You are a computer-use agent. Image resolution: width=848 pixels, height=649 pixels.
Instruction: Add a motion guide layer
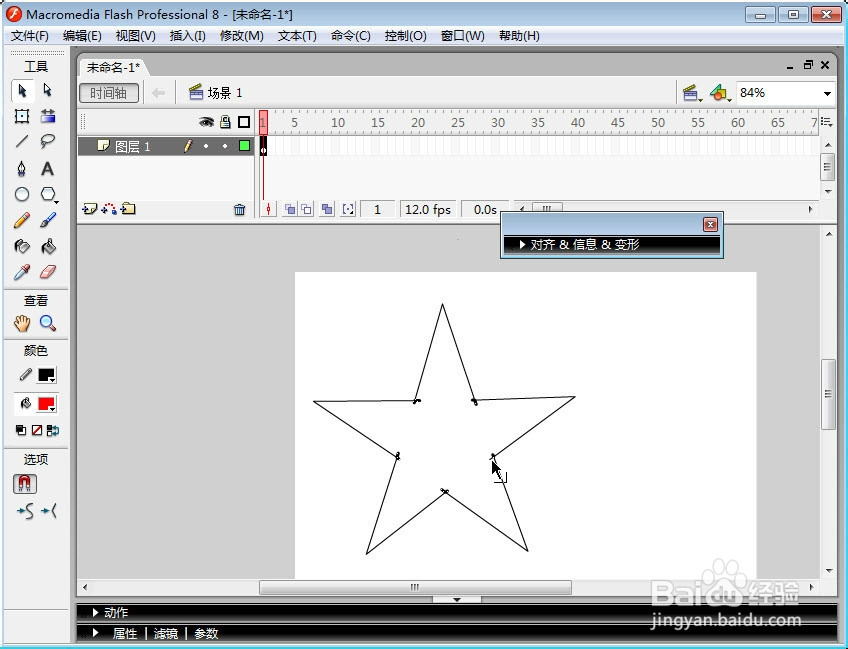tap(109, 209)
